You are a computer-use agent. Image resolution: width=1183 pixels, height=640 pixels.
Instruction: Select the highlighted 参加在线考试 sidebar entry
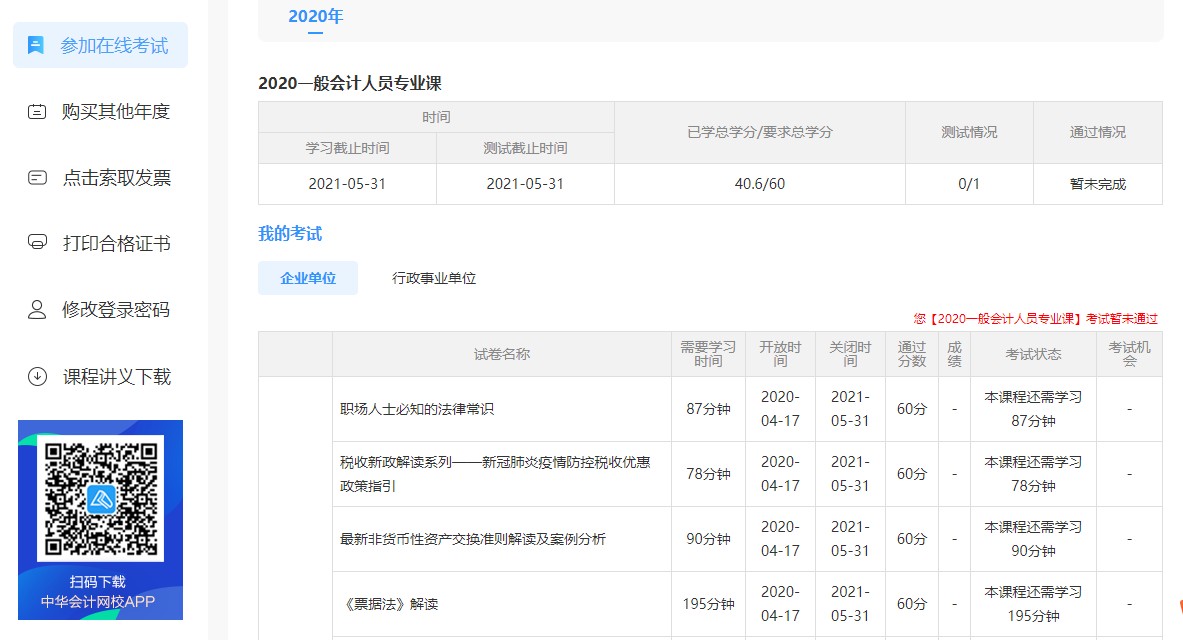tap(99, 44)
